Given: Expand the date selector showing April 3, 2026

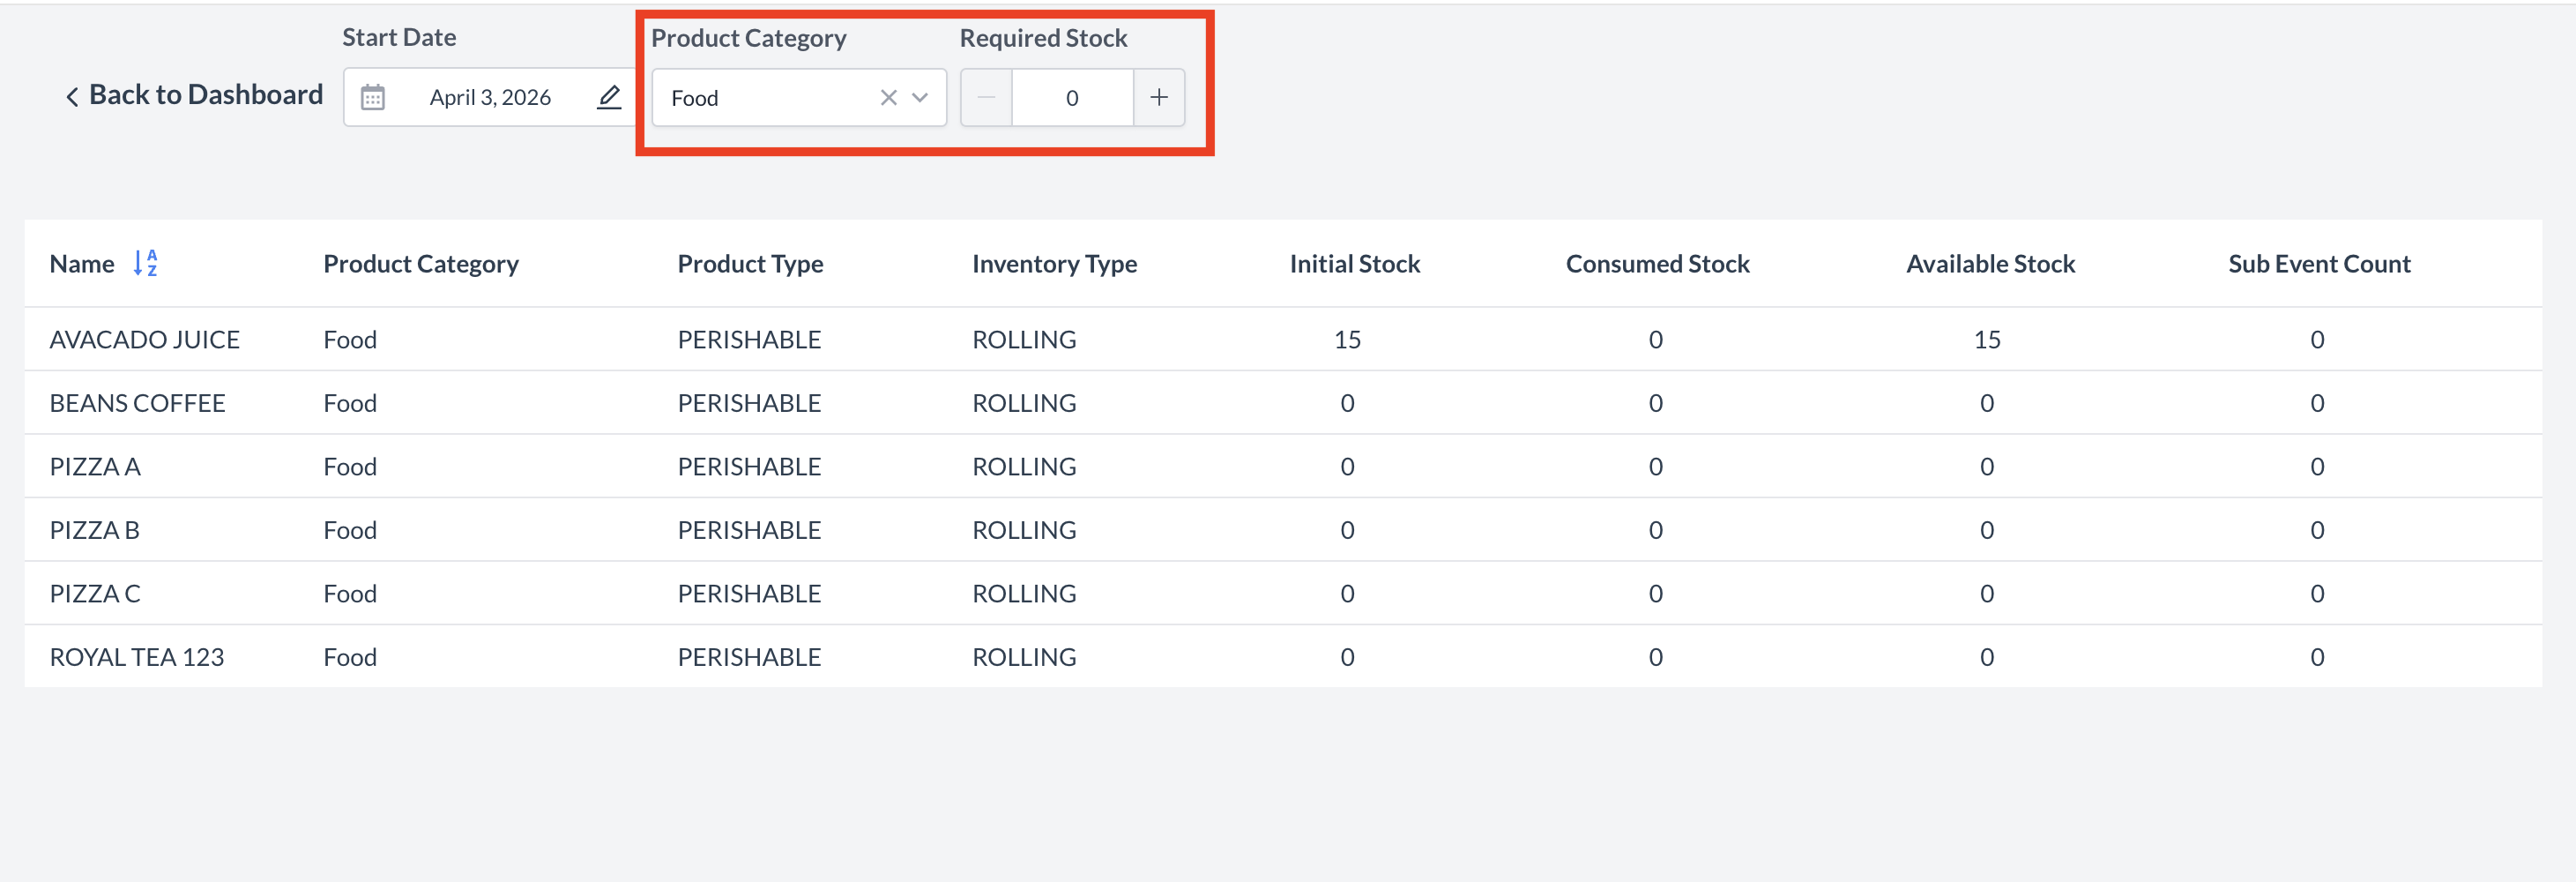Looking at the screenshot, I should (x=490, y=97).
